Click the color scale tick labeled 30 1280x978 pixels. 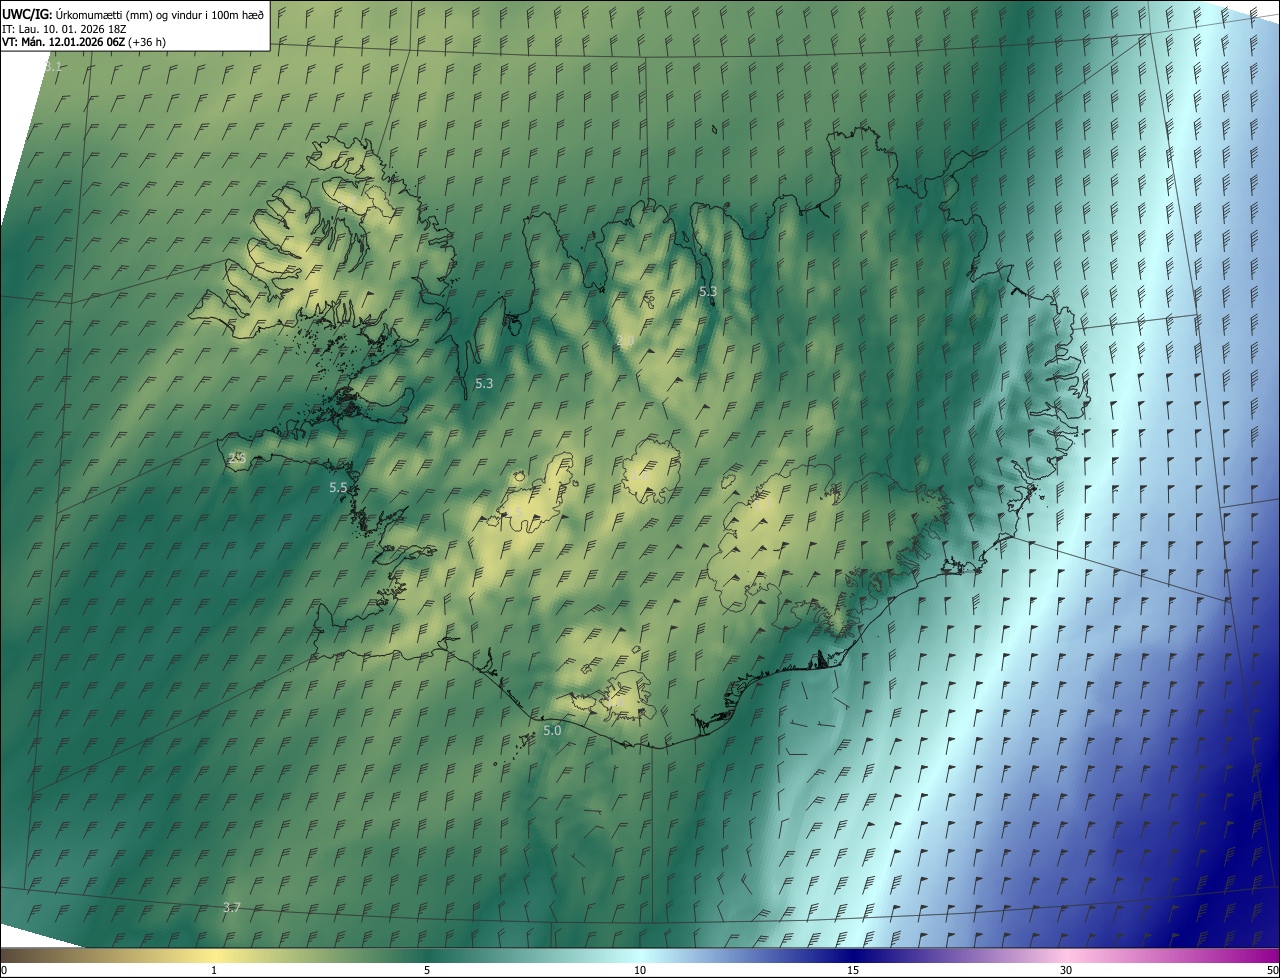(x=1066, y=971)
